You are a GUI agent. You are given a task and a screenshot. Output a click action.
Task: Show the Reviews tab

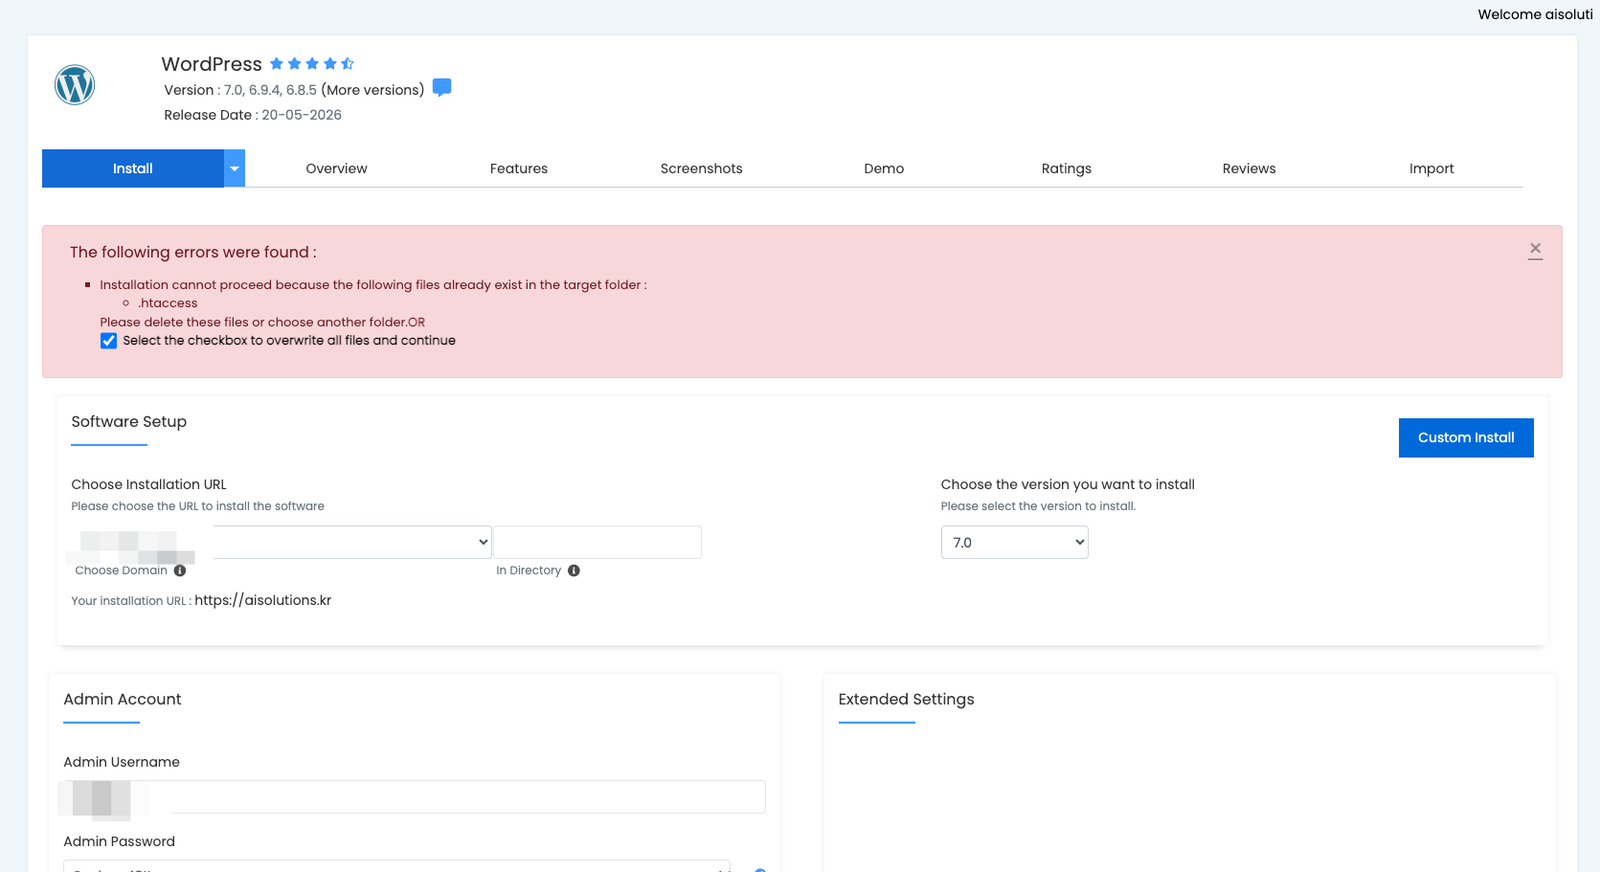pyautogui.click(x=1249, y=169)
